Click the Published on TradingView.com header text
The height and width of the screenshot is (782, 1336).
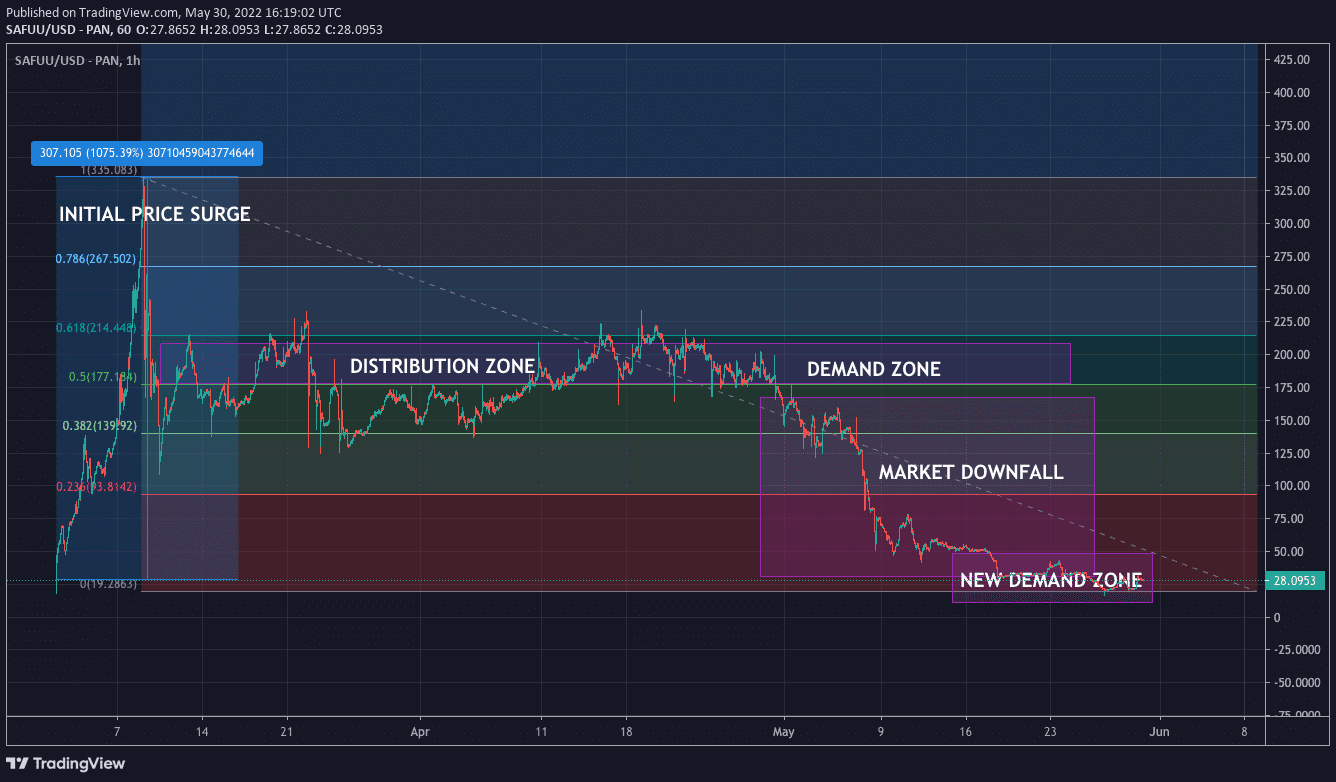[x=173, y=12]
